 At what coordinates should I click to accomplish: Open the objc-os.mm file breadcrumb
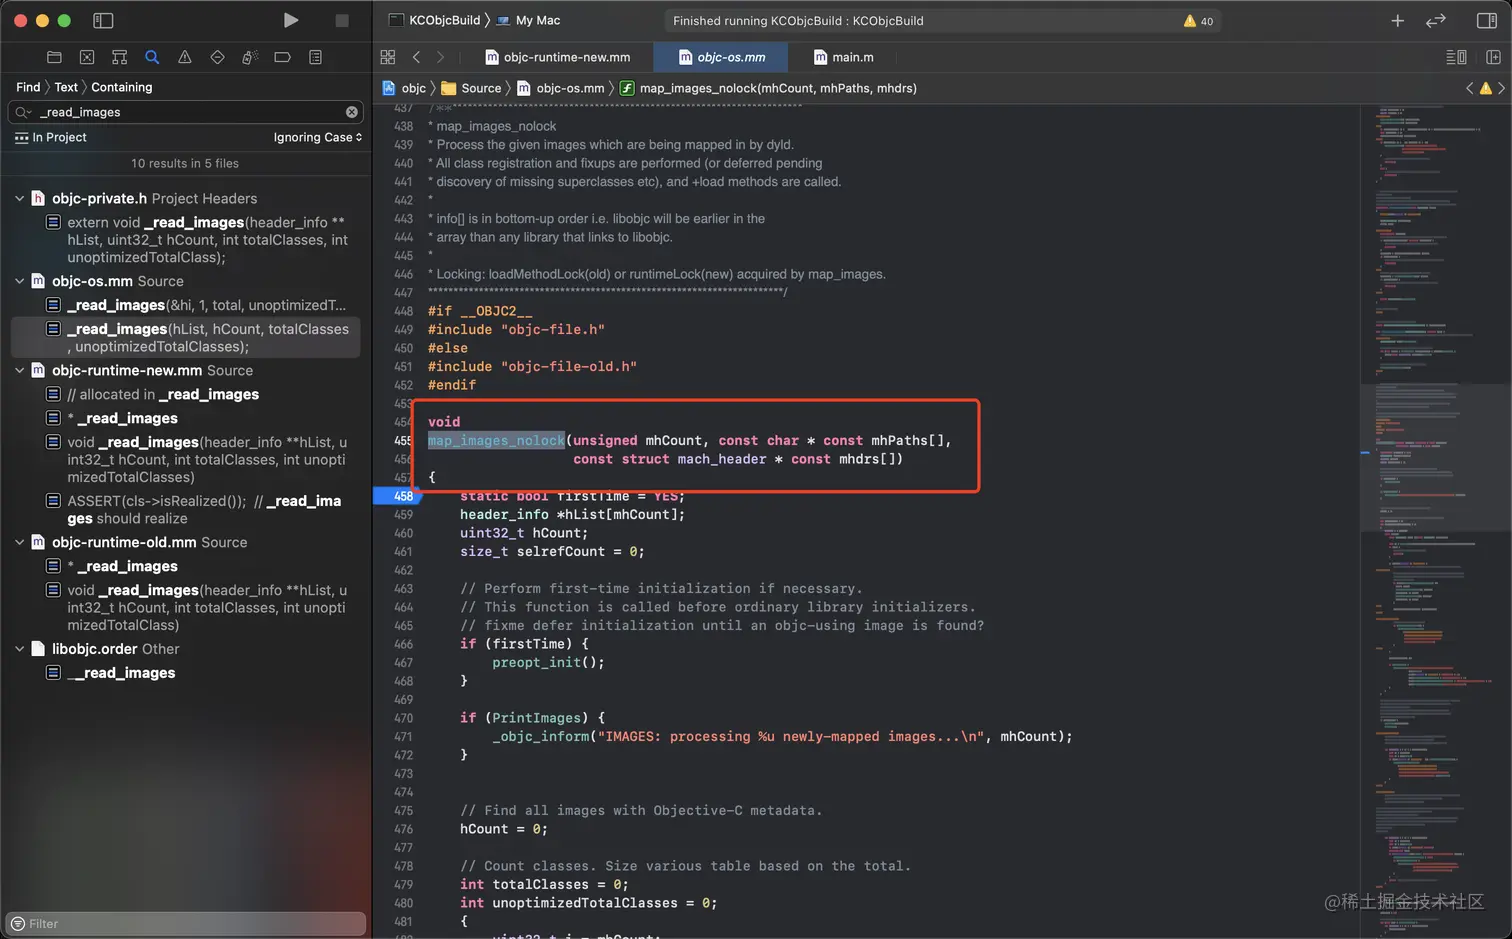point(561,88)
